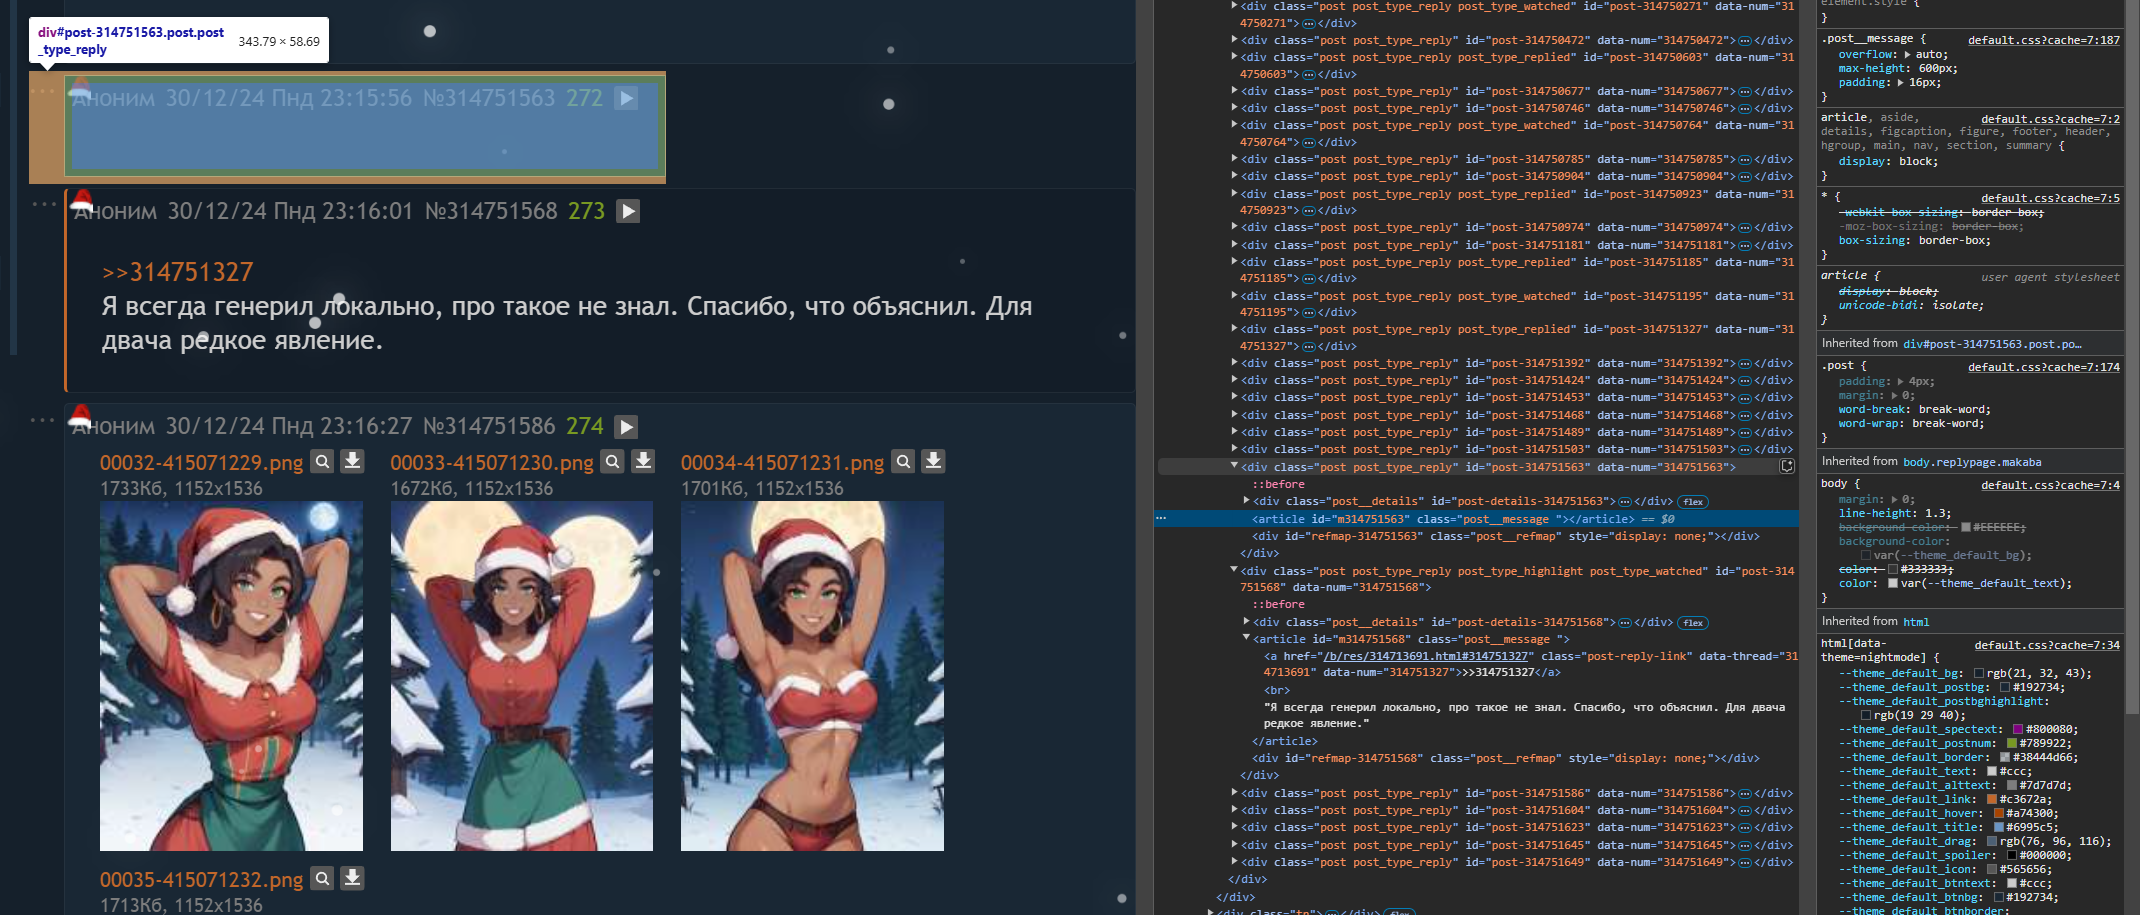Click inherited-from html link
Image resolution: width=2140 pixels, height=915 pixels.
click(x=1916, y=622)
